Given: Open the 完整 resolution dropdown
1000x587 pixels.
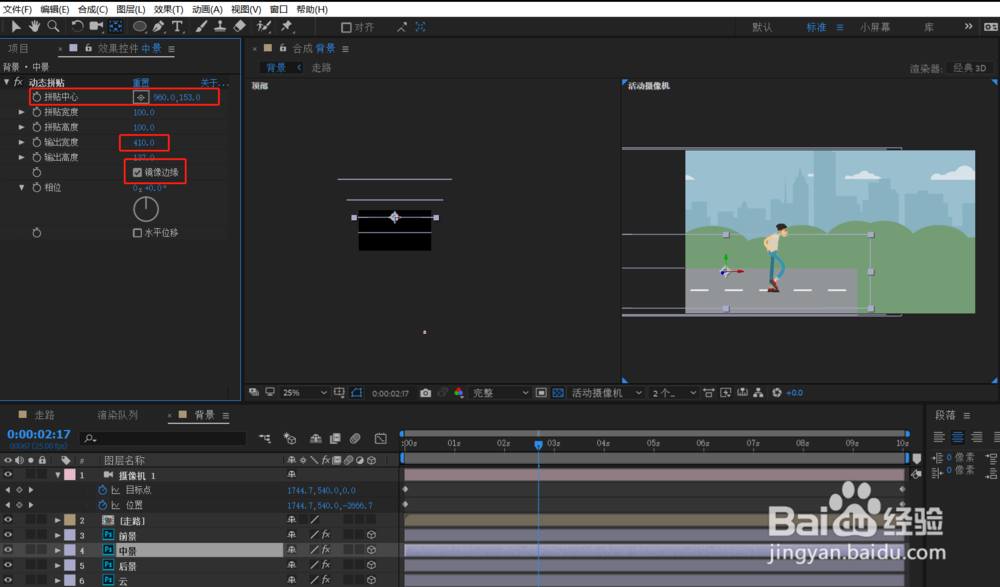Looking at the screenshot, I should [x=500, y=393].
